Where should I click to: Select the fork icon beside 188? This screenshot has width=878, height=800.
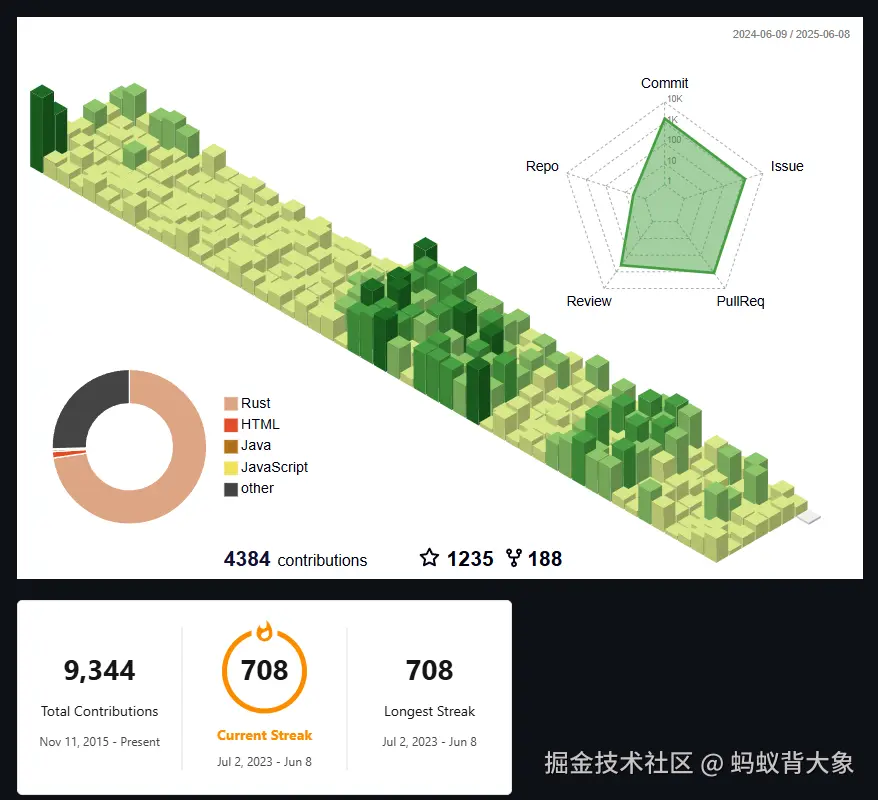513,559
